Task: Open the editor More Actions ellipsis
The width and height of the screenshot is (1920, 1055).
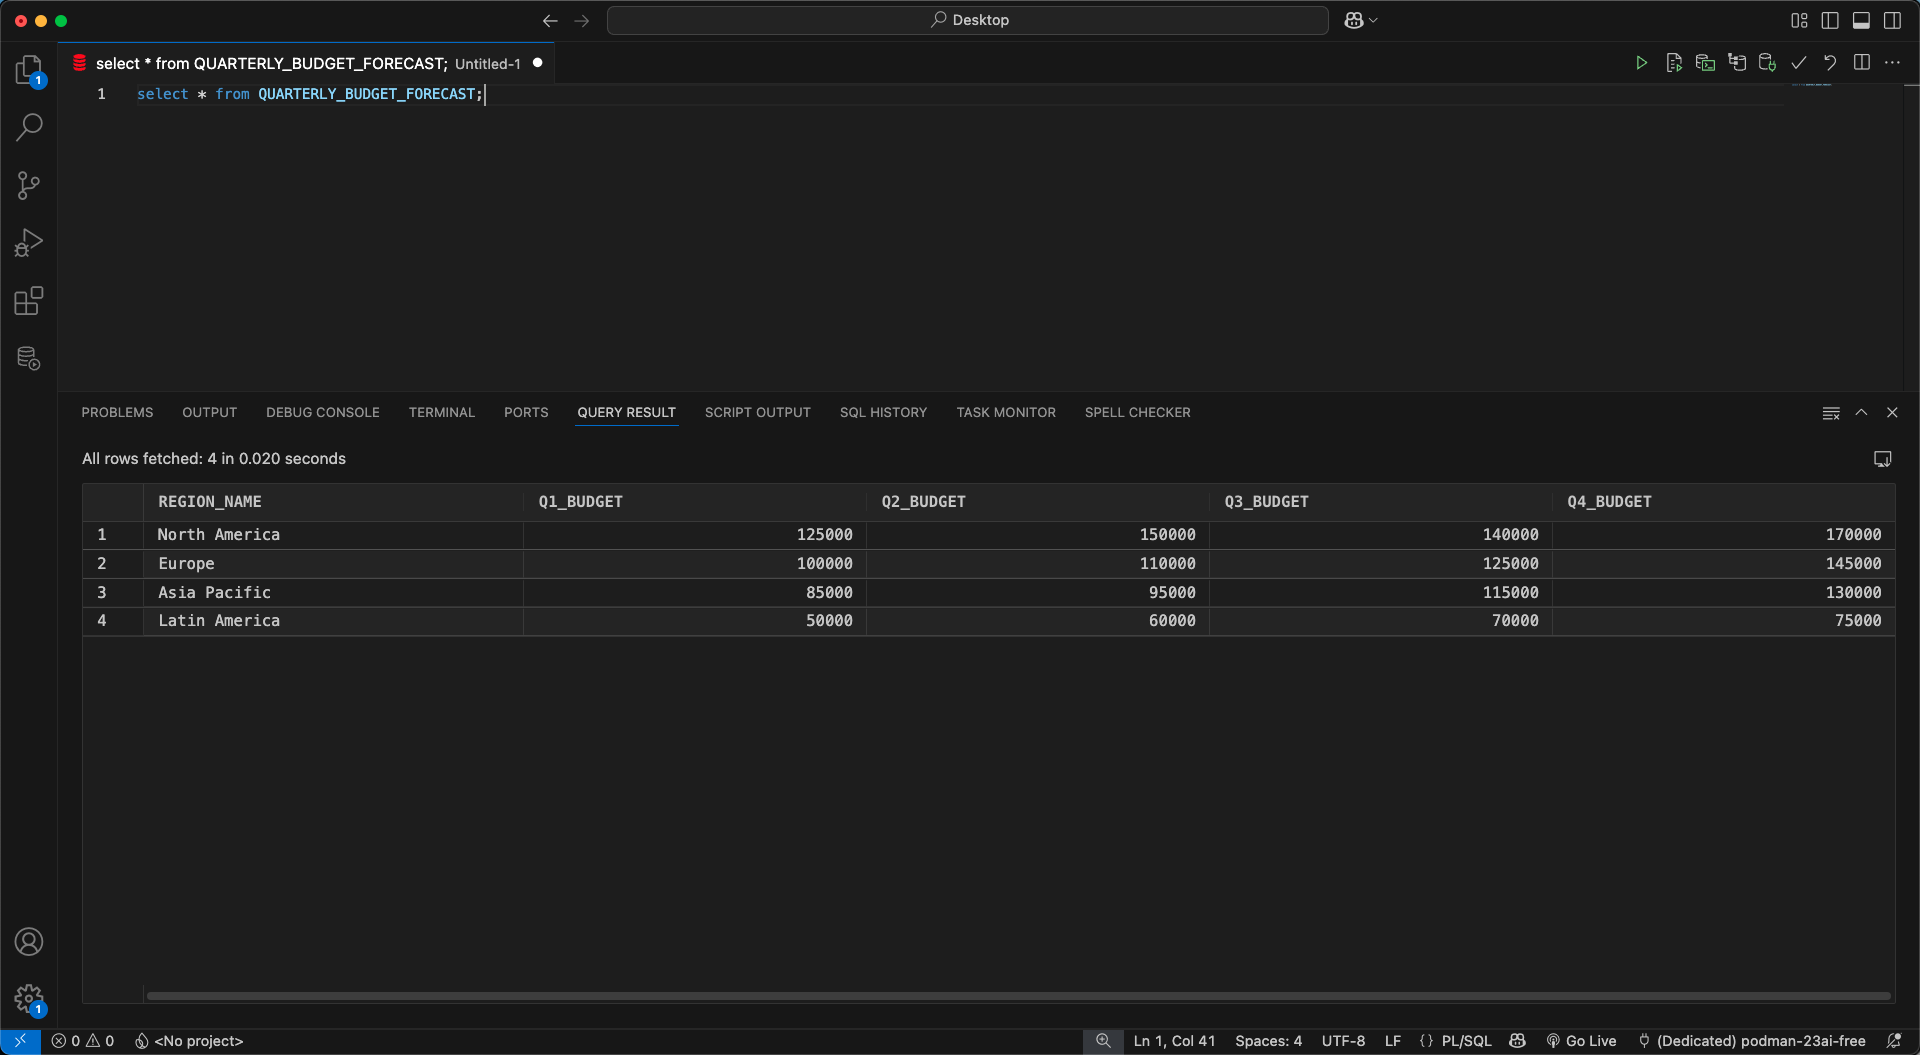Action: [x=1893, y=63]
